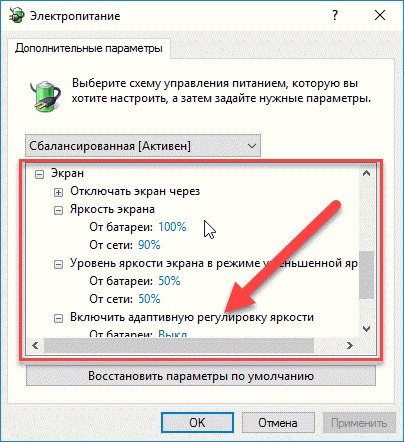Click the help question mark icon
This screenshot has height=442, width=404.
[x=335, y=16]
